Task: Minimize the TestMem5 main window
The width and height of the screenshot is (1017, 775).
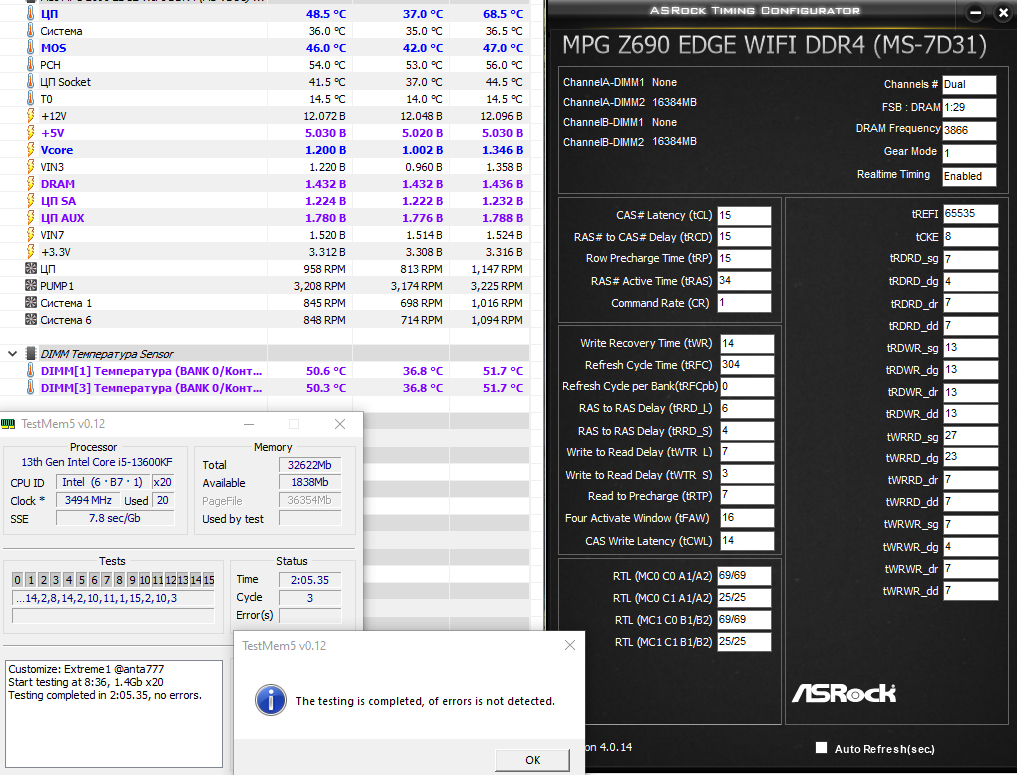Action: (x=249, y=424)
